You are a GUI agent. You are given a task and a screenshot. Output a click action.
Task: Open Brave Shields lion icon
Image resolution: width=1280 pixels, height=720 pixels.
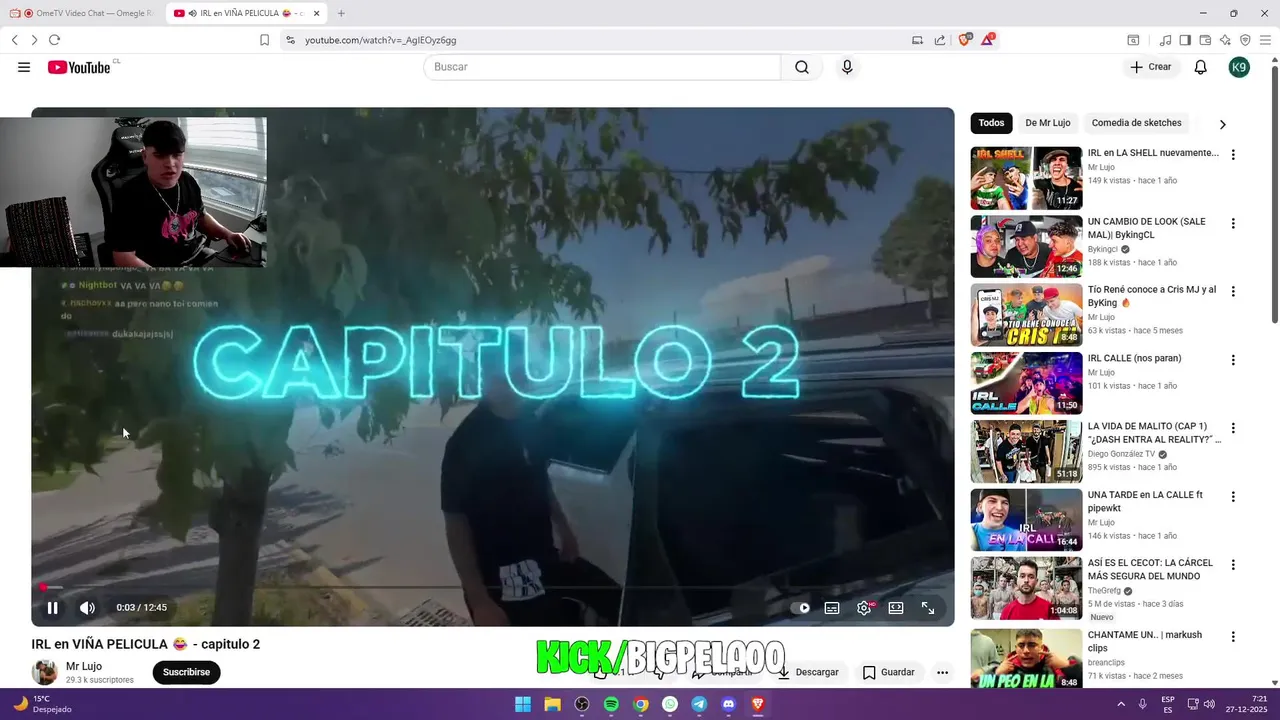[x=965, y=40]
